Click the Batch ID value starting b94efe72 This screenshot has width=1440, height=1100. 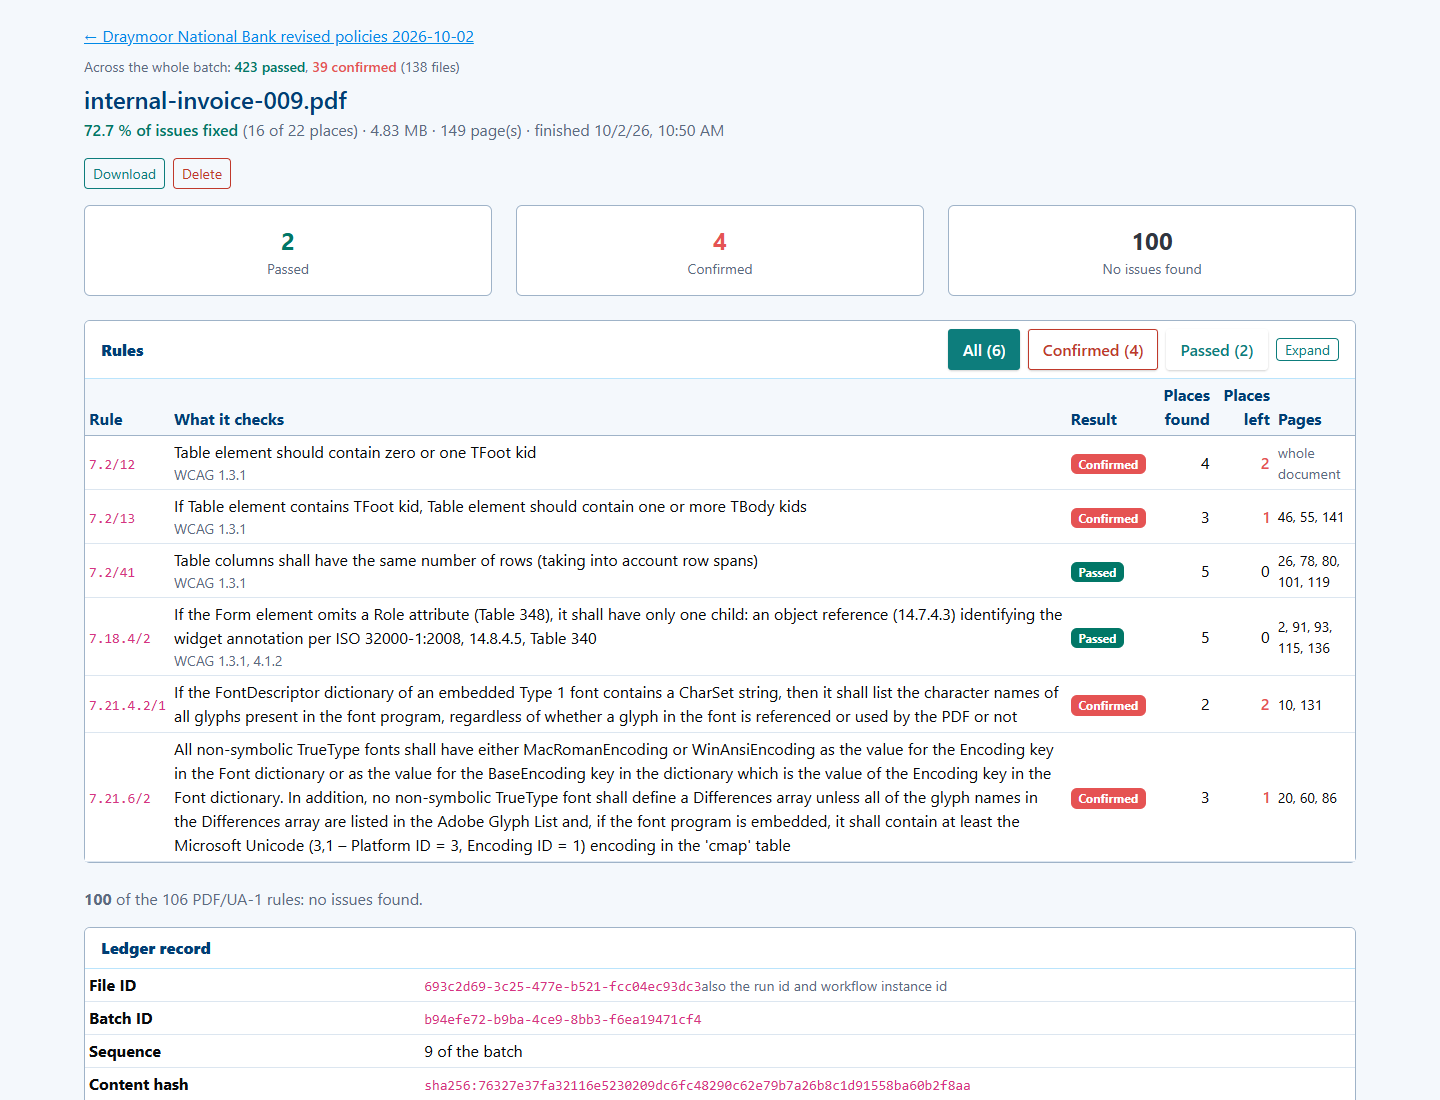(x=563, y=1020)
